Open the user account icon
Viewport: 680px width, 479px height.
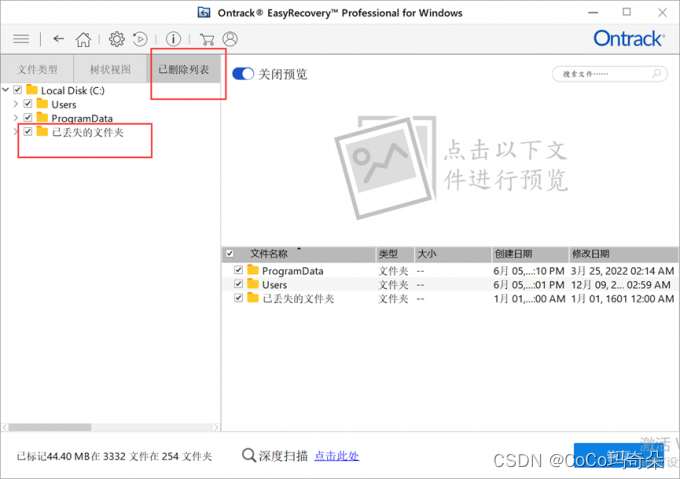click(x=230, y=39)
